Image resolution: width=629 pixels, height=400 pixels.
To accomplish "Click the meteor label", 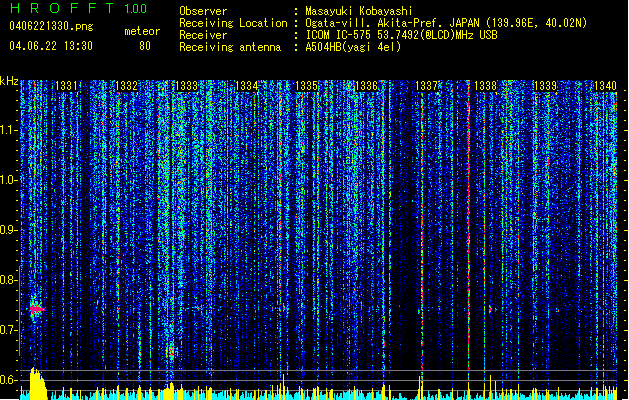I will [x=142, y=31].
